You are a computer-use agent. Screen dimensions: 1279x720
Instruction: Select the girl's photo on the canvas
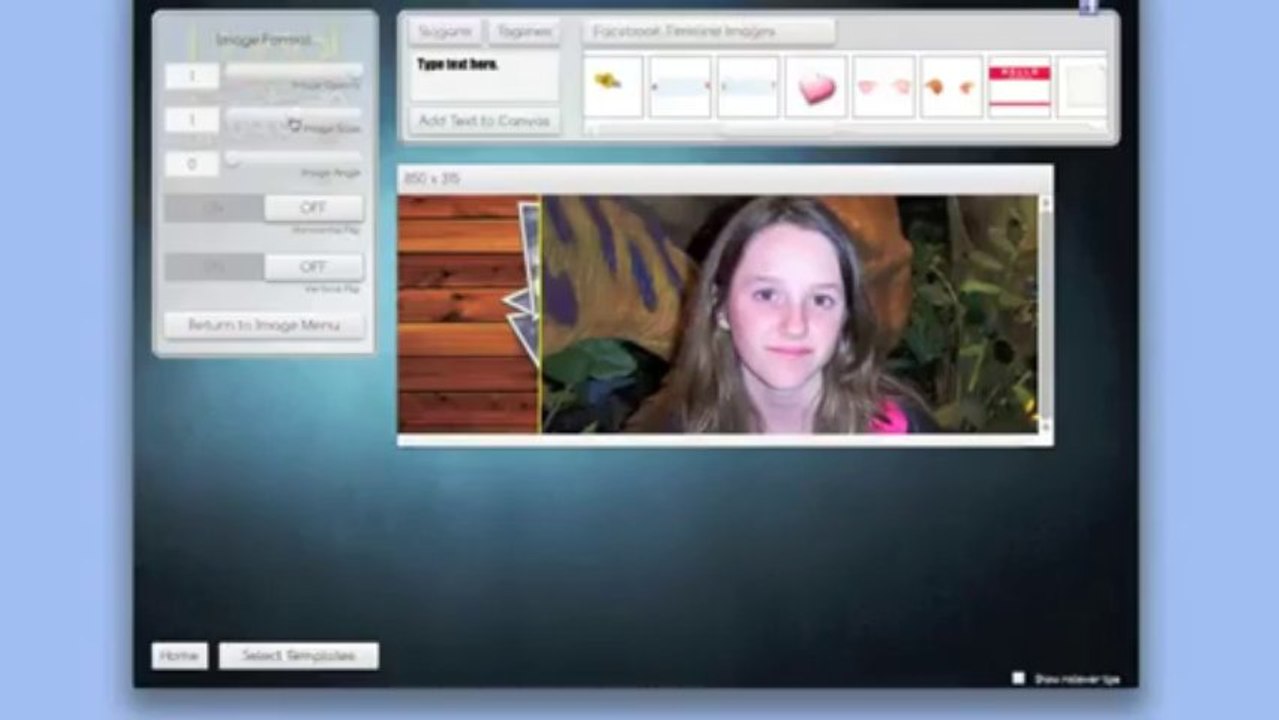click(x=789, y=314)
